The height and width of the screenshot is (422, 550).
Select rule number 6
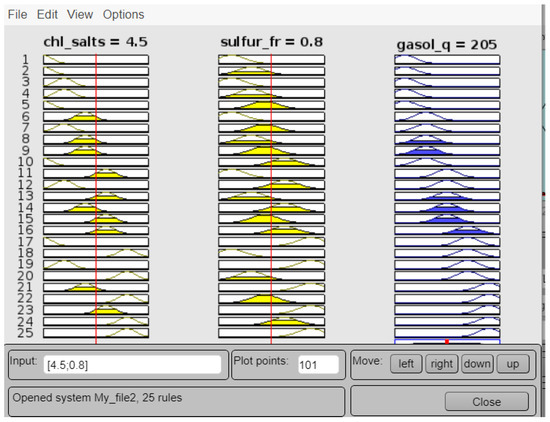click(x=25, y=117)
